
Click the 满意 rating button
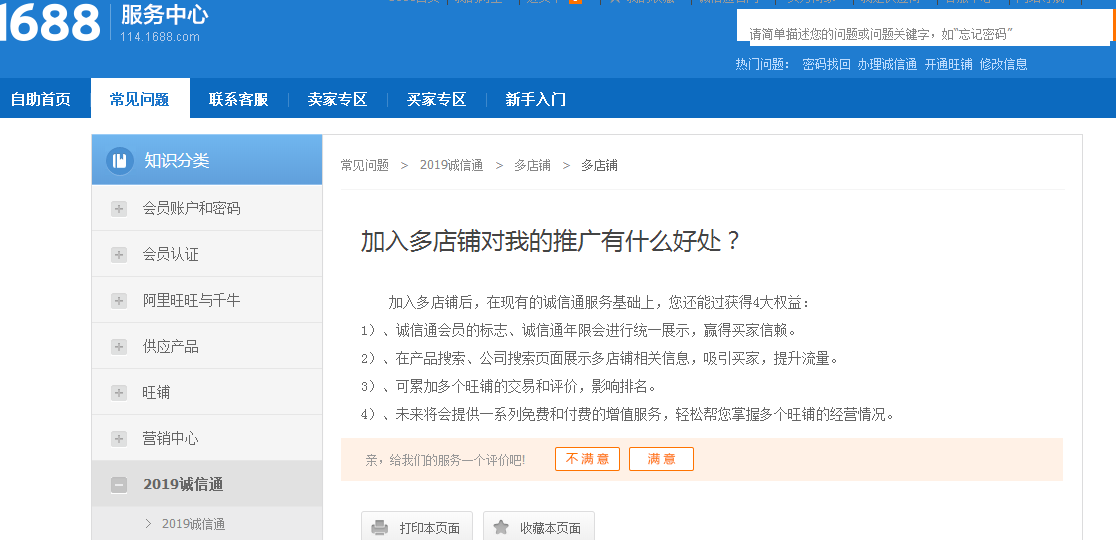(x=661, y=459)
